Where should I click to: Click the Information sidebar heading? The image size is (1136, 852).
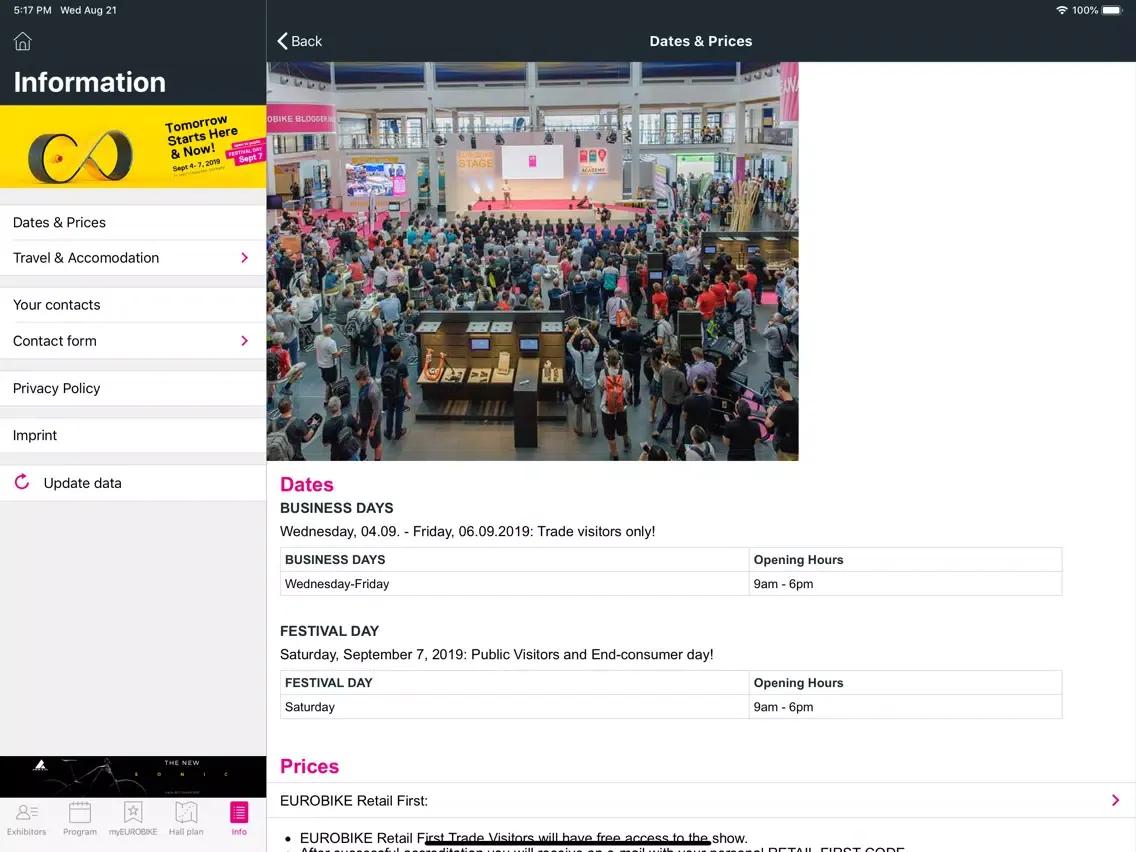[x=90, y=83]
